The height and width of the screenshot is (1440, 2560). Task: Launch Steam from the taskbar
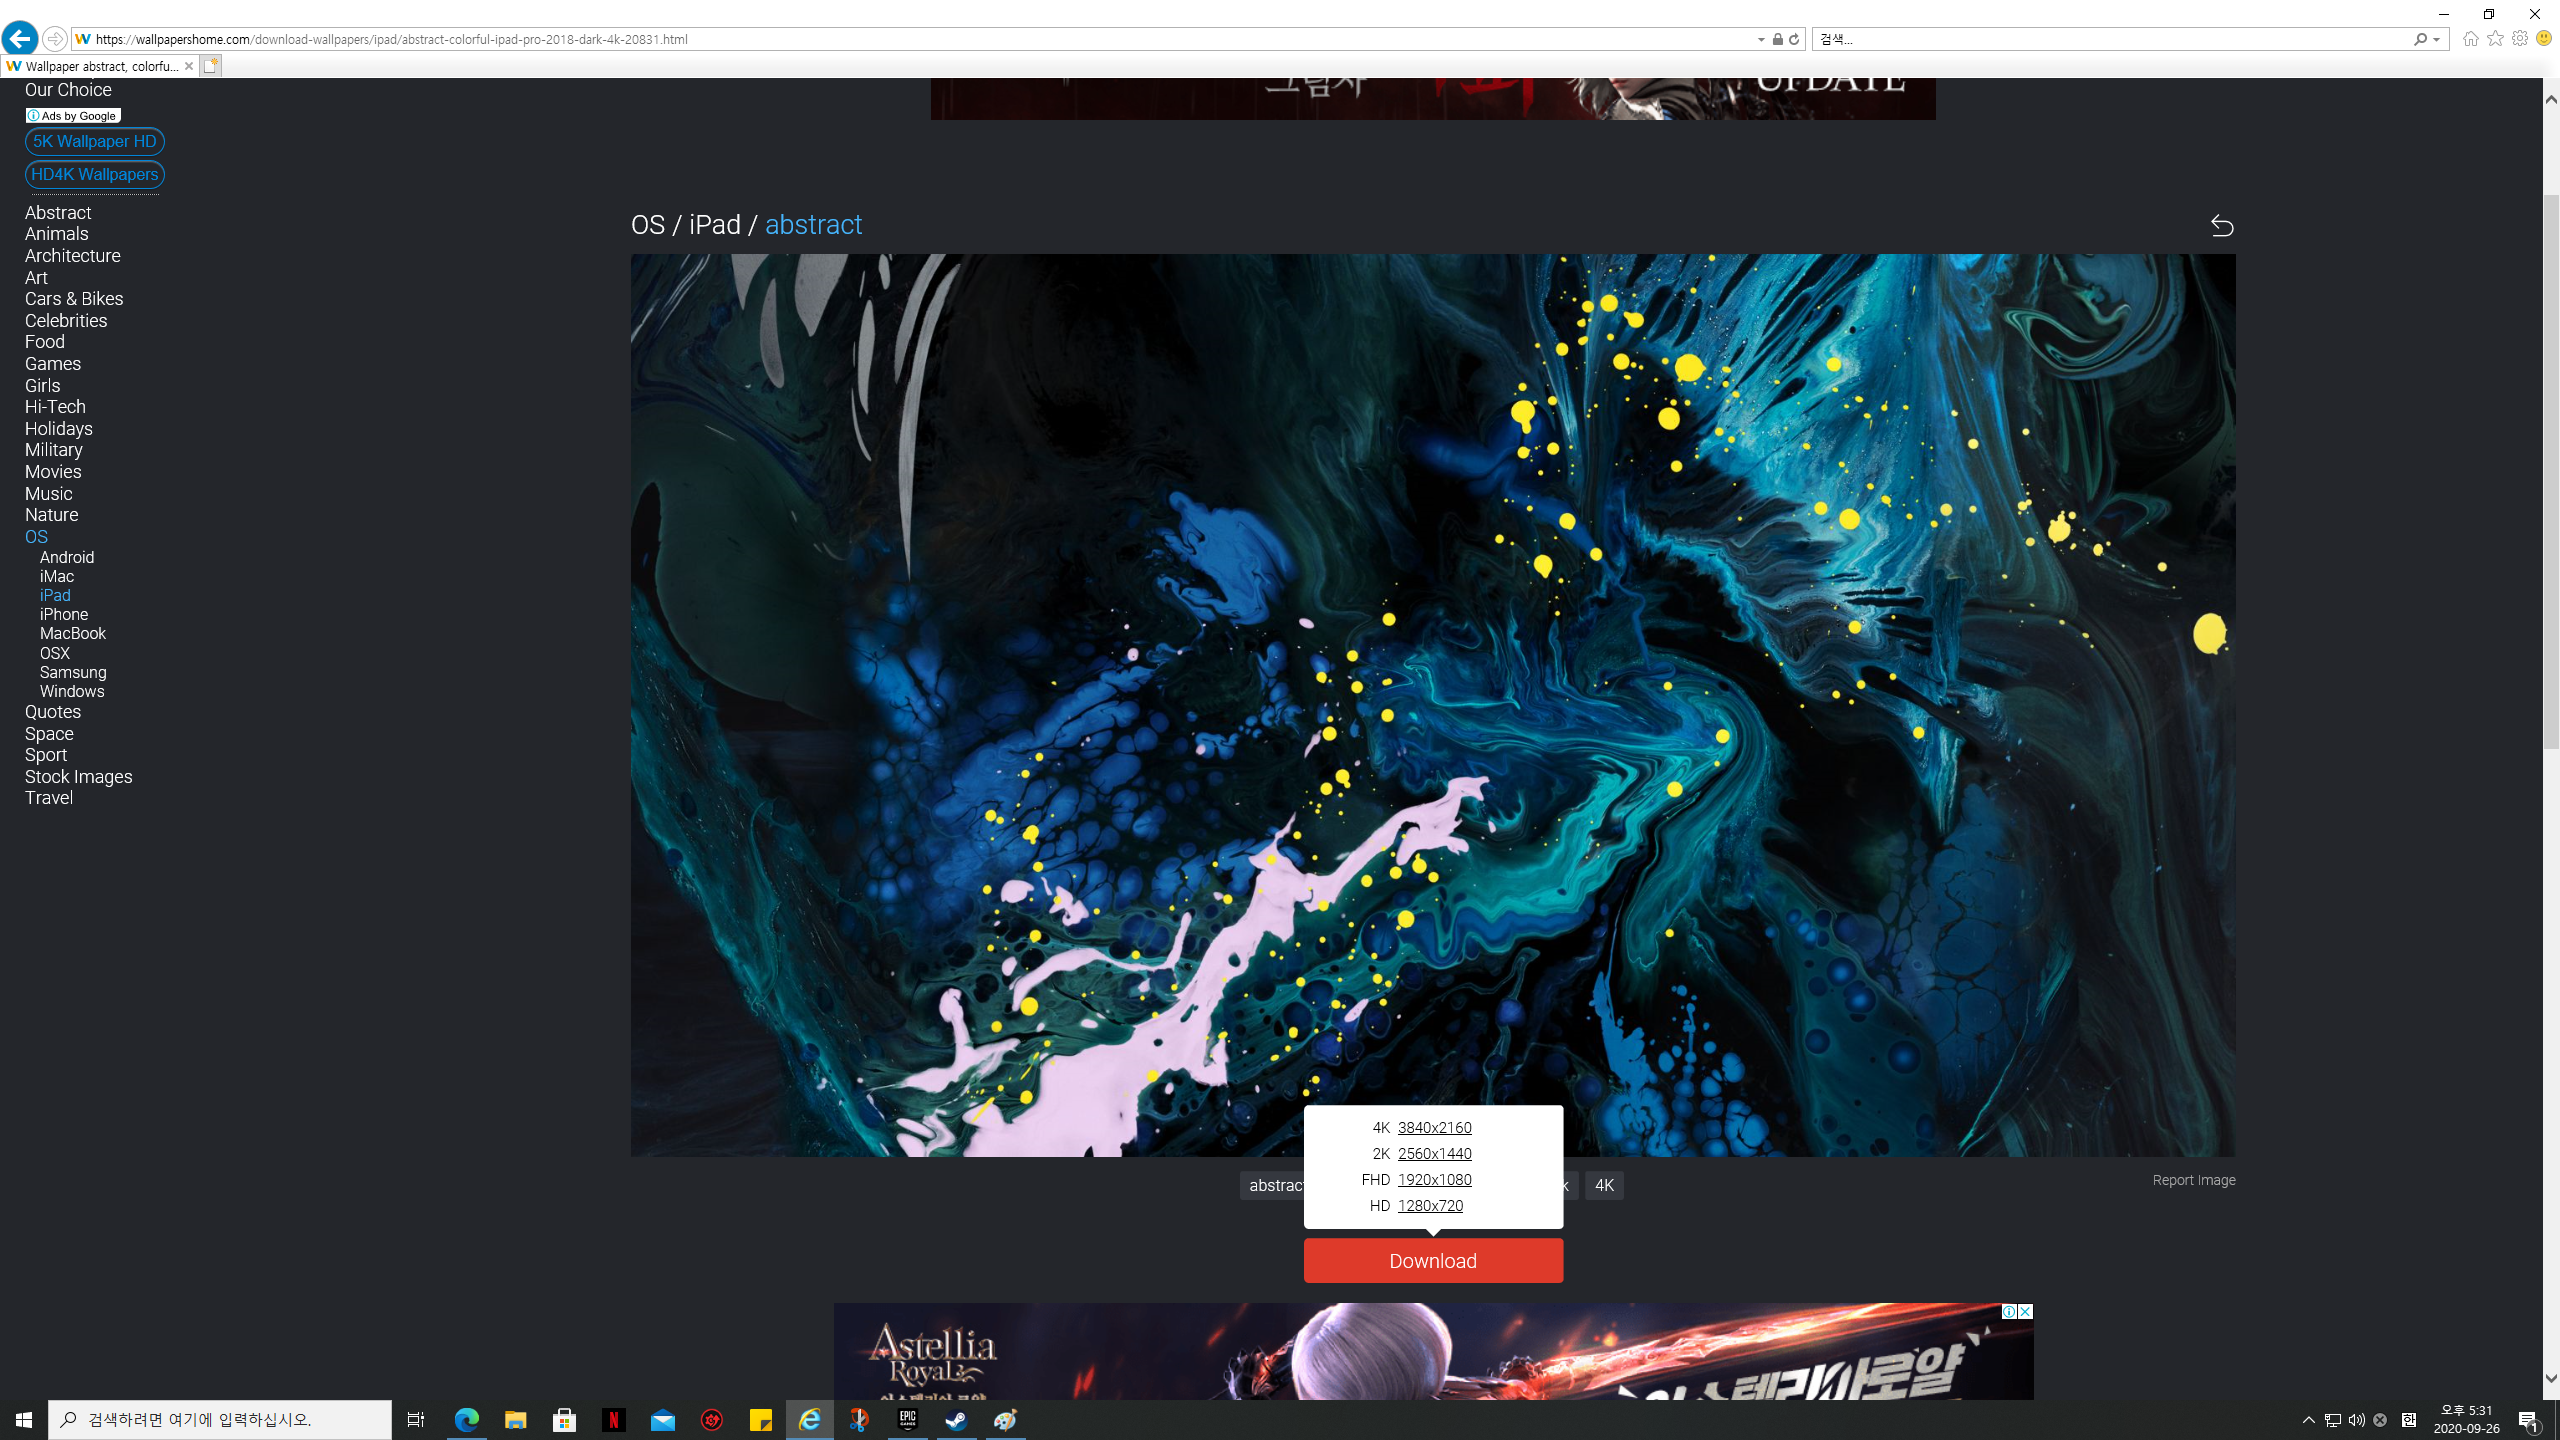coord(956,1420)
